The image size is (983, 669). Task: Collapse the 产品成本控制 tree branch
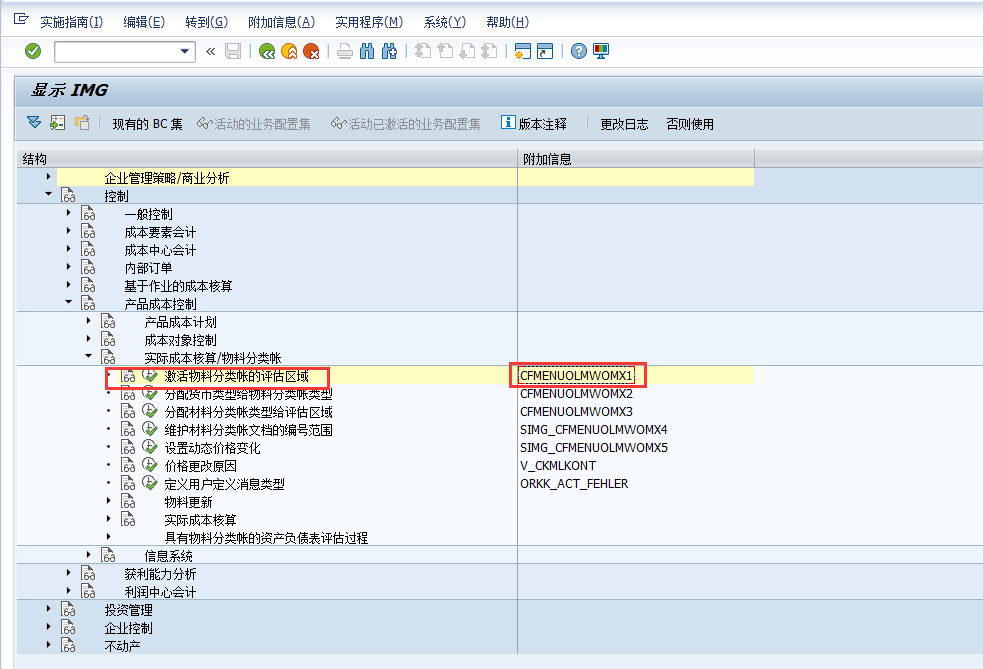(x=68, y=302)
